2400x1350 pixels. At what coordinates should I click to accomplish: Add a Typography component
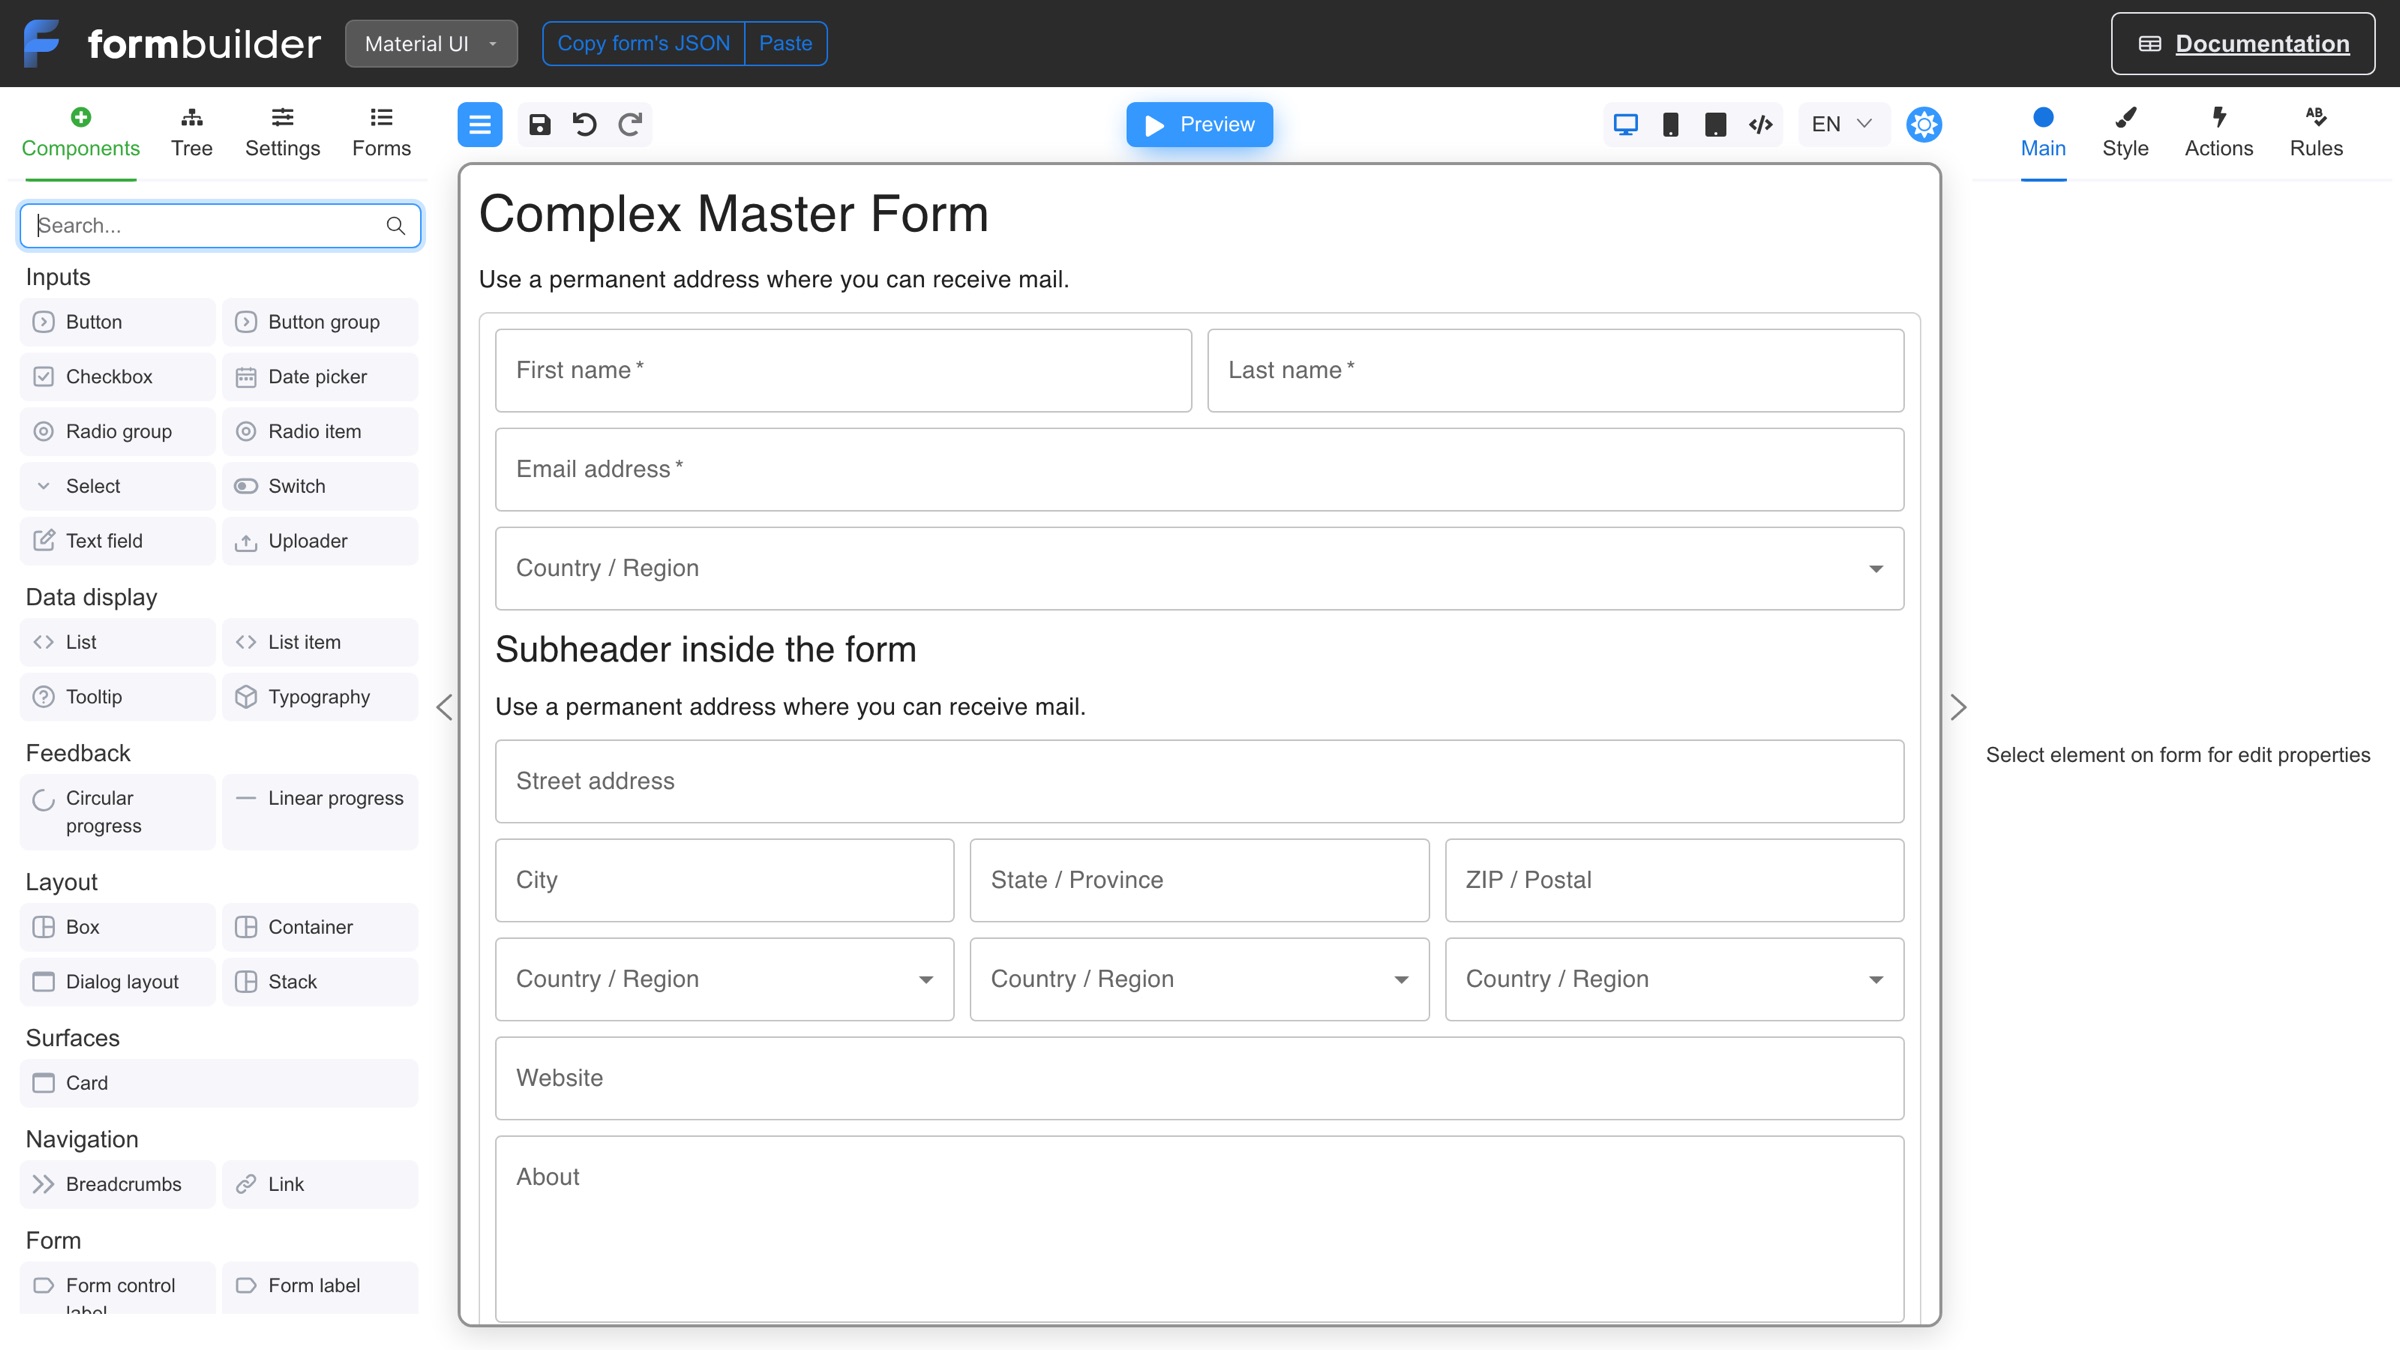[320, 697]
